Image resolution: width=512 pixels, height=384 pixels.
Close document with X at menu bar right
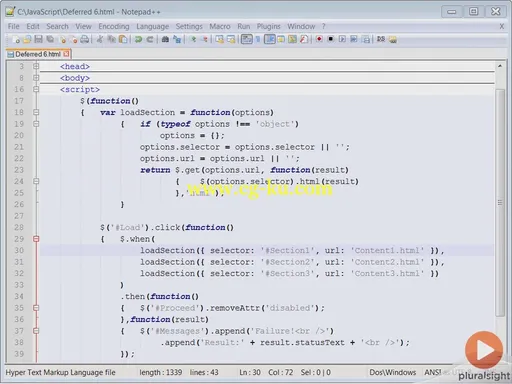click(502, 26)
